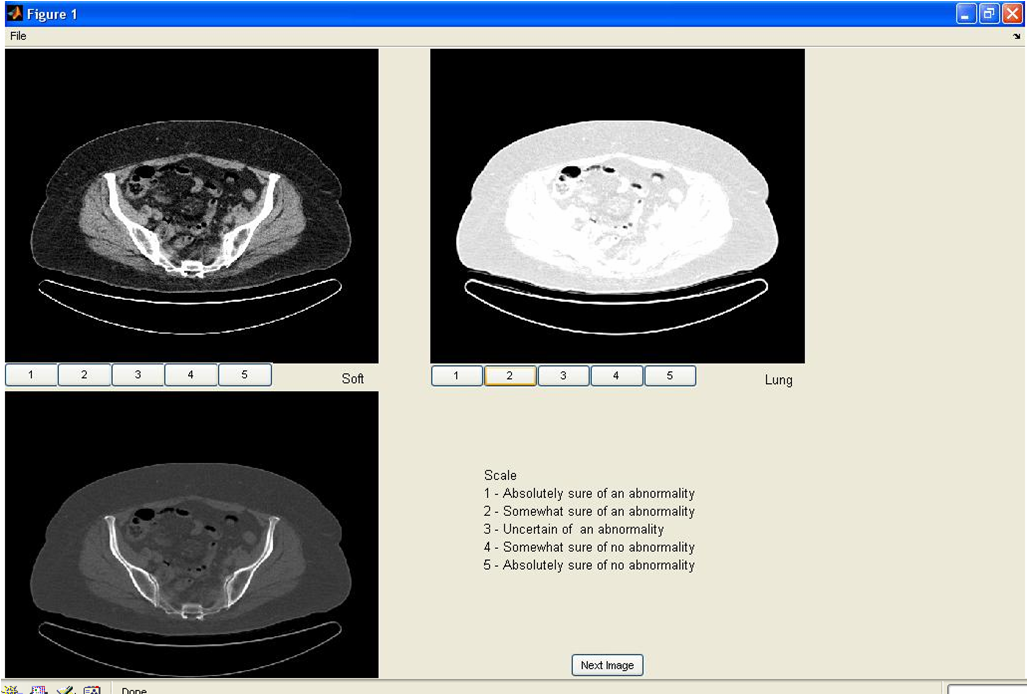The height and width of the screenshot is (695, 1028).
Task: Click the contact card icon in the status bar
Action: [92, 690]
